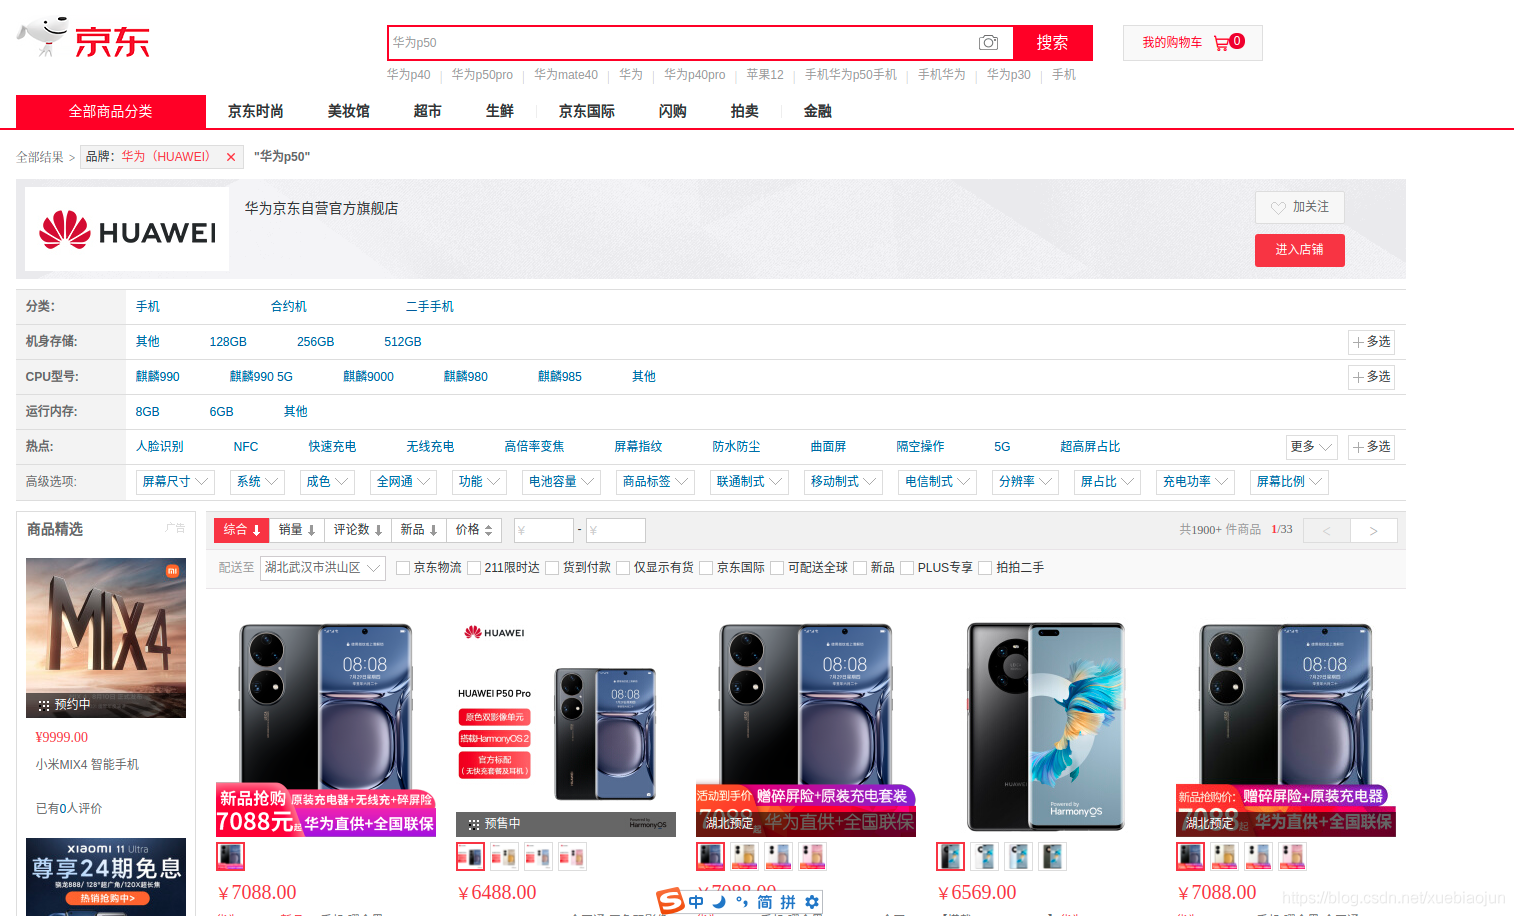Open the 全部商品分类 menu

click(x=111, y=111)
